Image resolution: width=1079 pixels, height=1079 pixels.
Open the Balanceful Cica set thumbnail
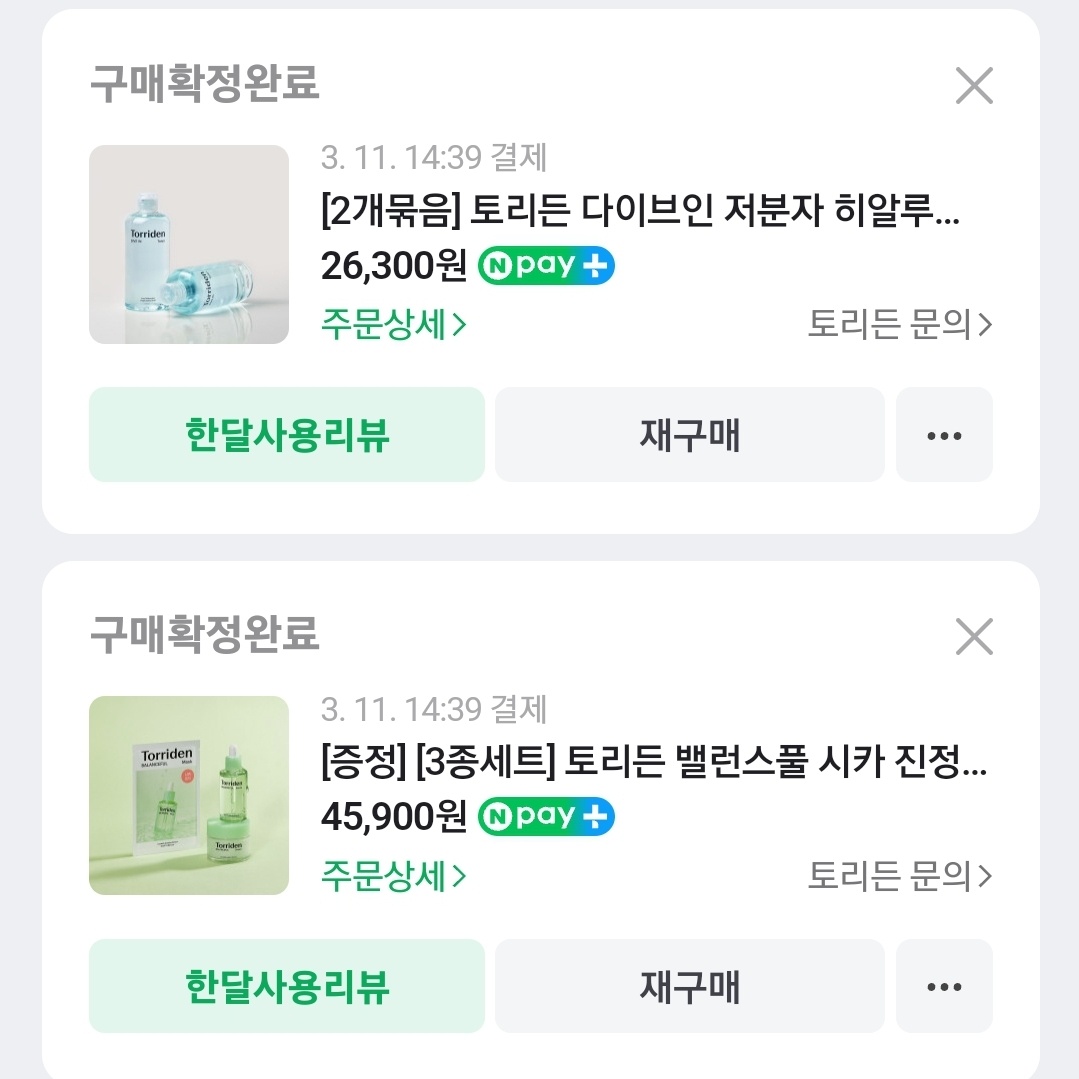point(189,795)
